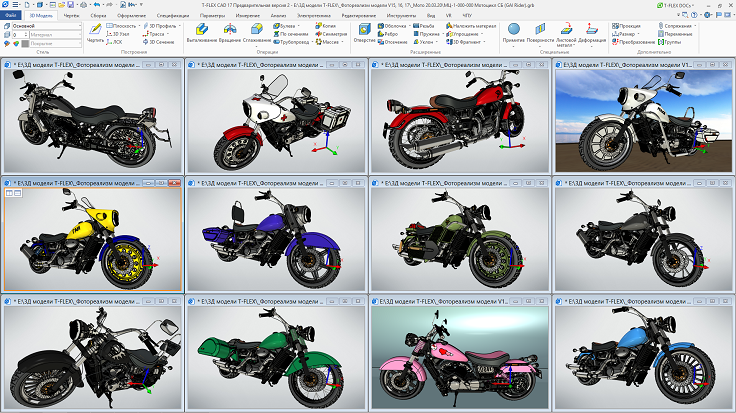Screen dimensions: 736x413
Task: Open the Измерение ribbon tab
Action: click(248, 15)
